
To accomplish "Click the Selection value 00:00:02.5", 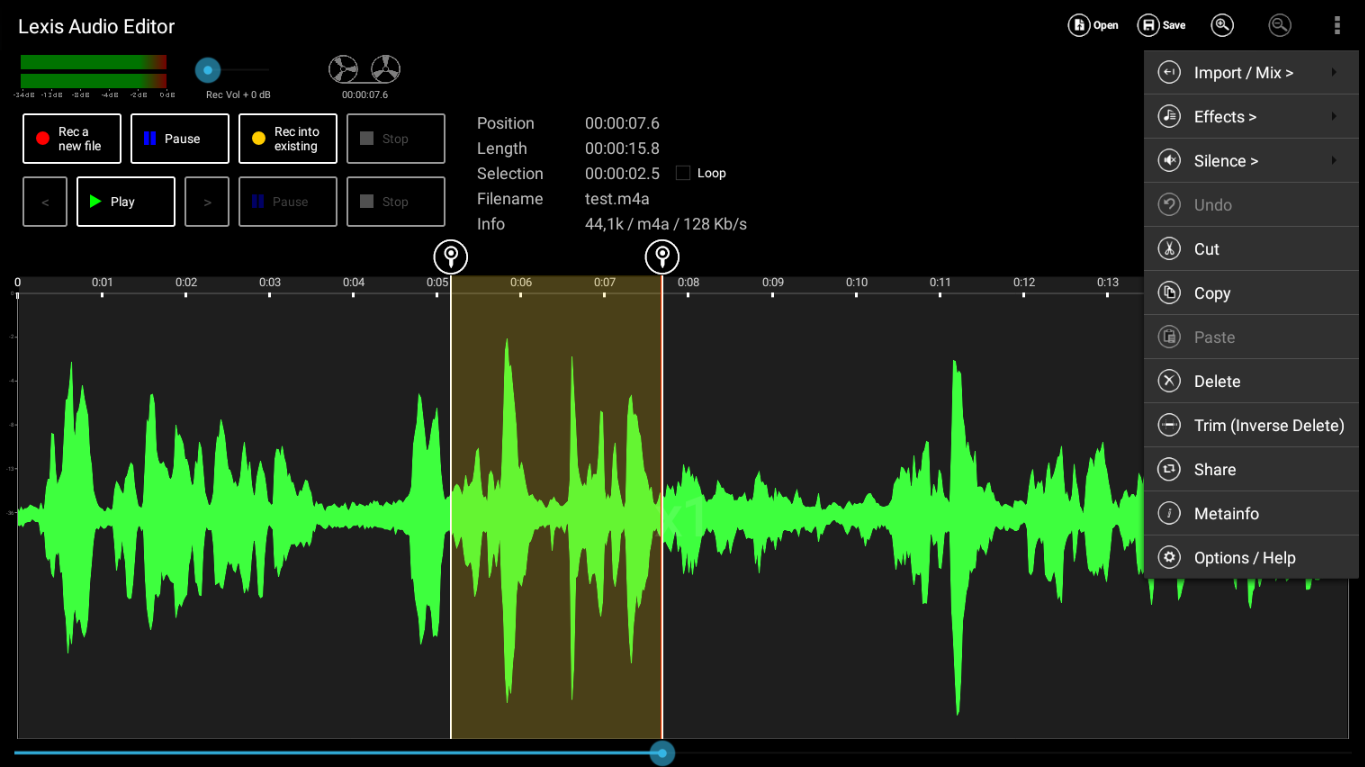I will pos(622,174).
